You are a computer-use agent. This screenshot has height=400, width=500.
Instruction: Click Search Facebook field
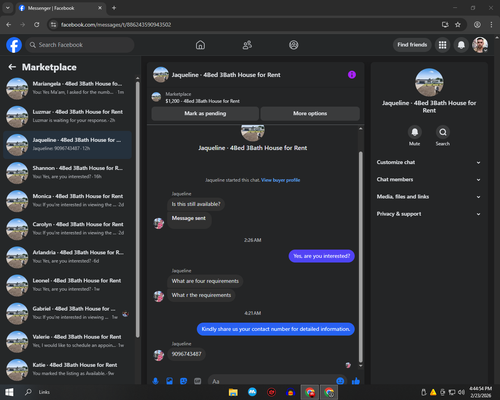(80, 45)
